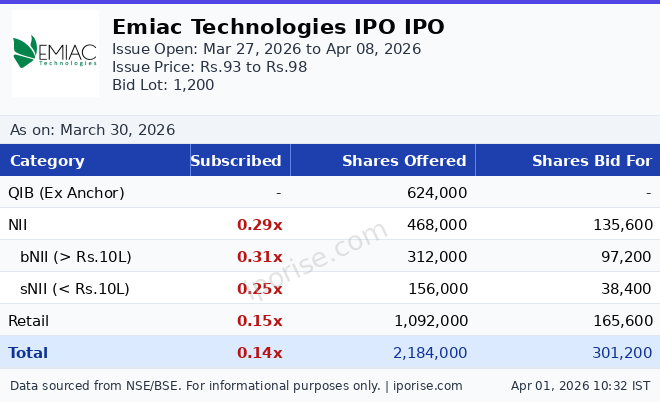
Task: Click the Category column header
Action: [x=47, y=161]
